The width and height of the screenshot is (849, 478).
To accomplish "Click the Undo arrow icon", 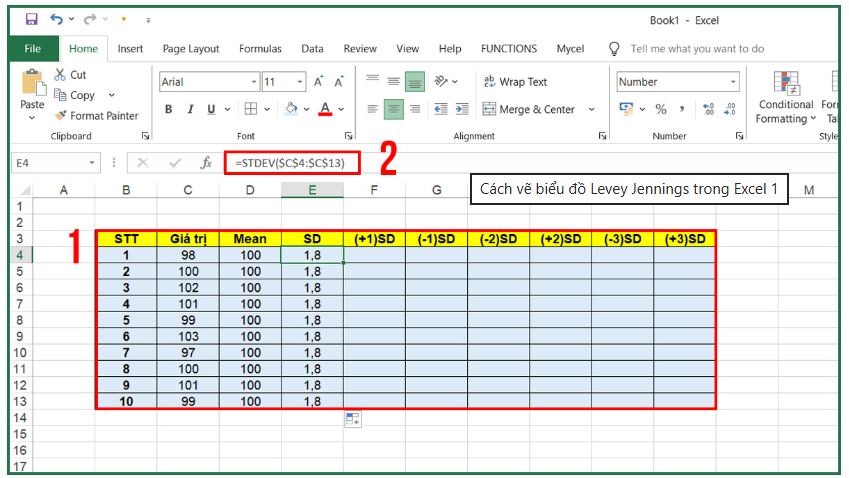I will pos(56,19).
